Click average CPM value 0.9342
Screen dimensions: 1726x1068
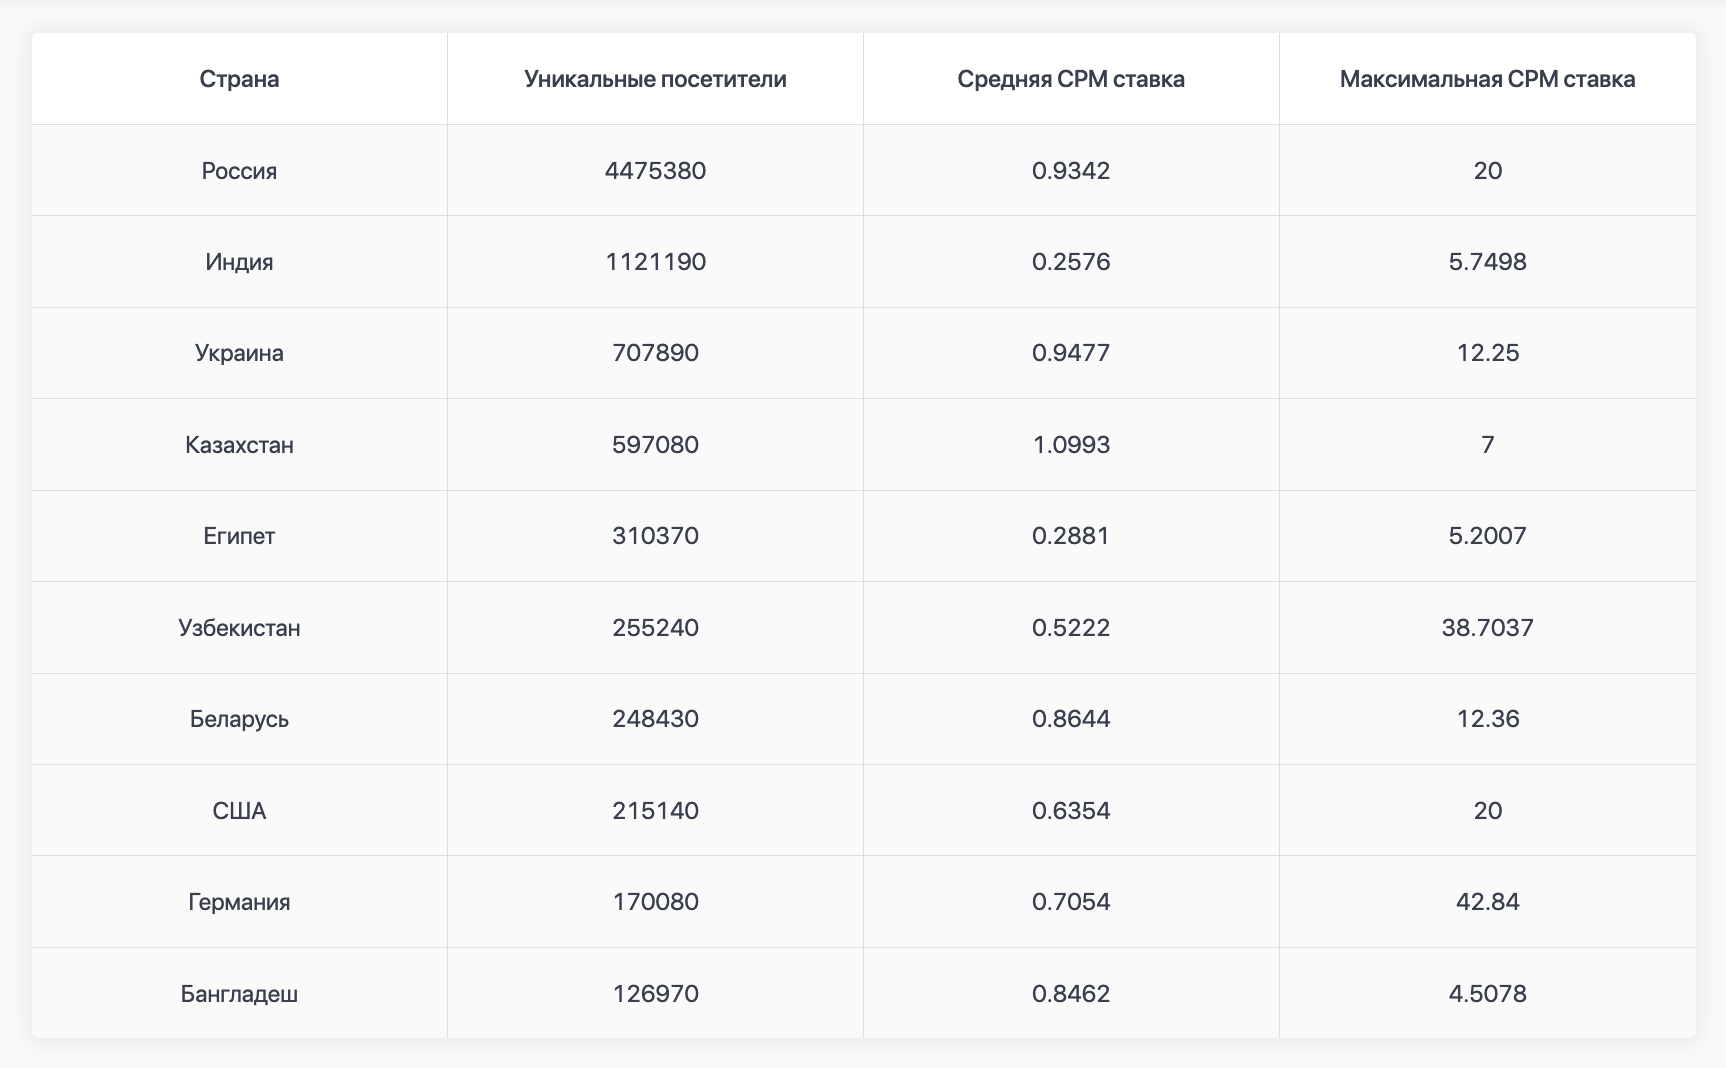[1071, 171]
